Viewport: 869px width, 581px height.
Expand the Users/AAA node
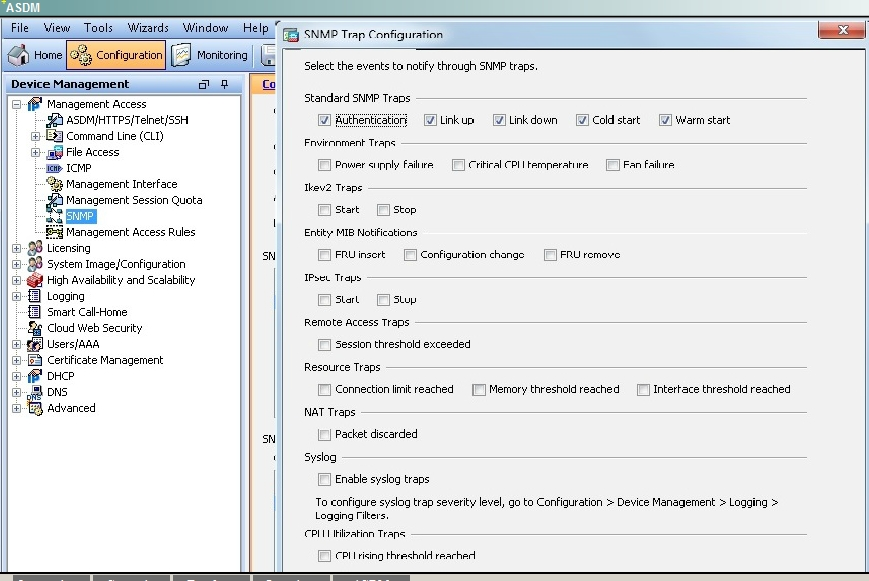[x=16, y=344]
